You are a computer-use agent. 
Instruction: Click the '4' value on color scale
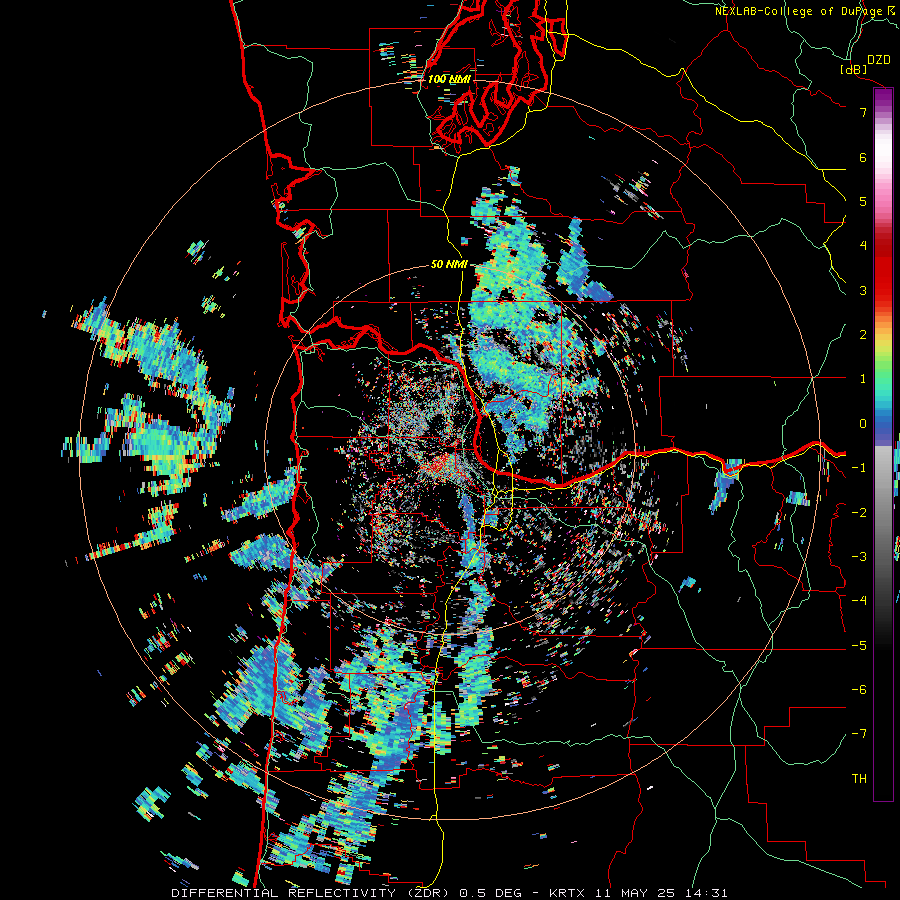863,246
